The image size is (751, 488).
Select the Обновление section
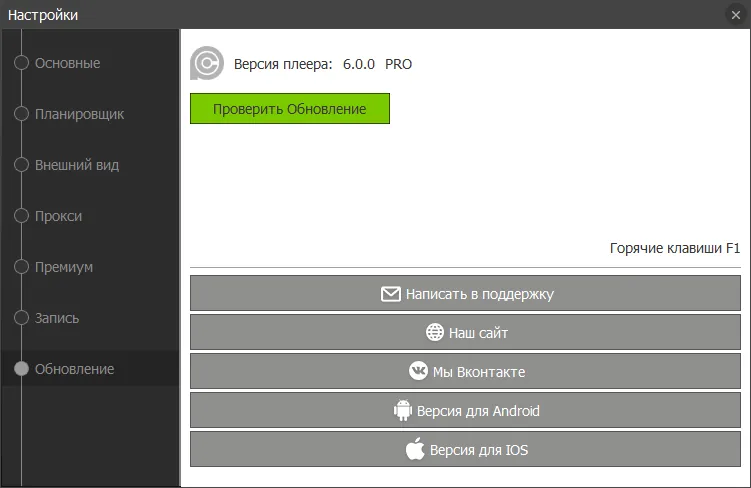(74, 369)
